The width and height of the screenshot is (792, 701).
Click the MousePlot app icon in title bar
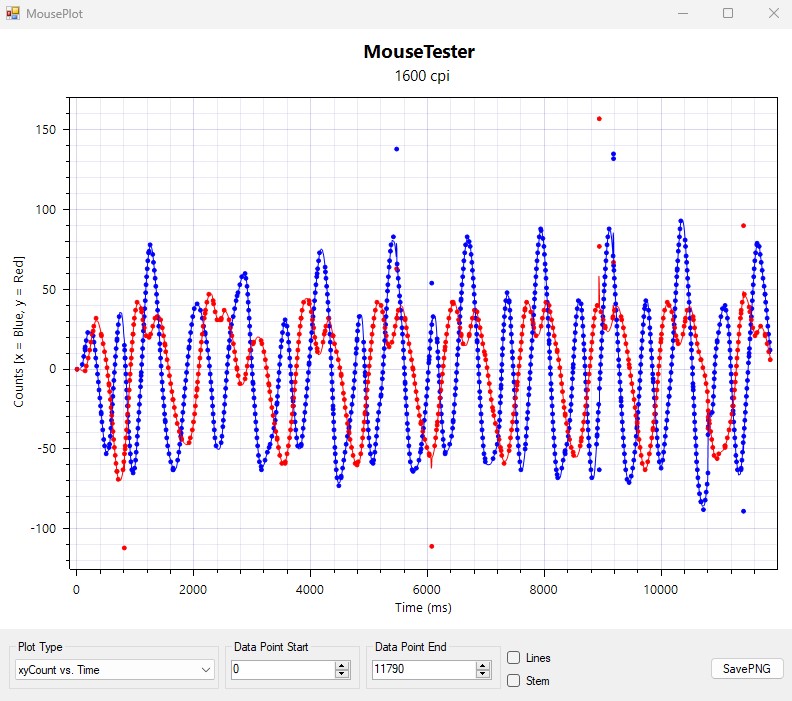[13, 13]
